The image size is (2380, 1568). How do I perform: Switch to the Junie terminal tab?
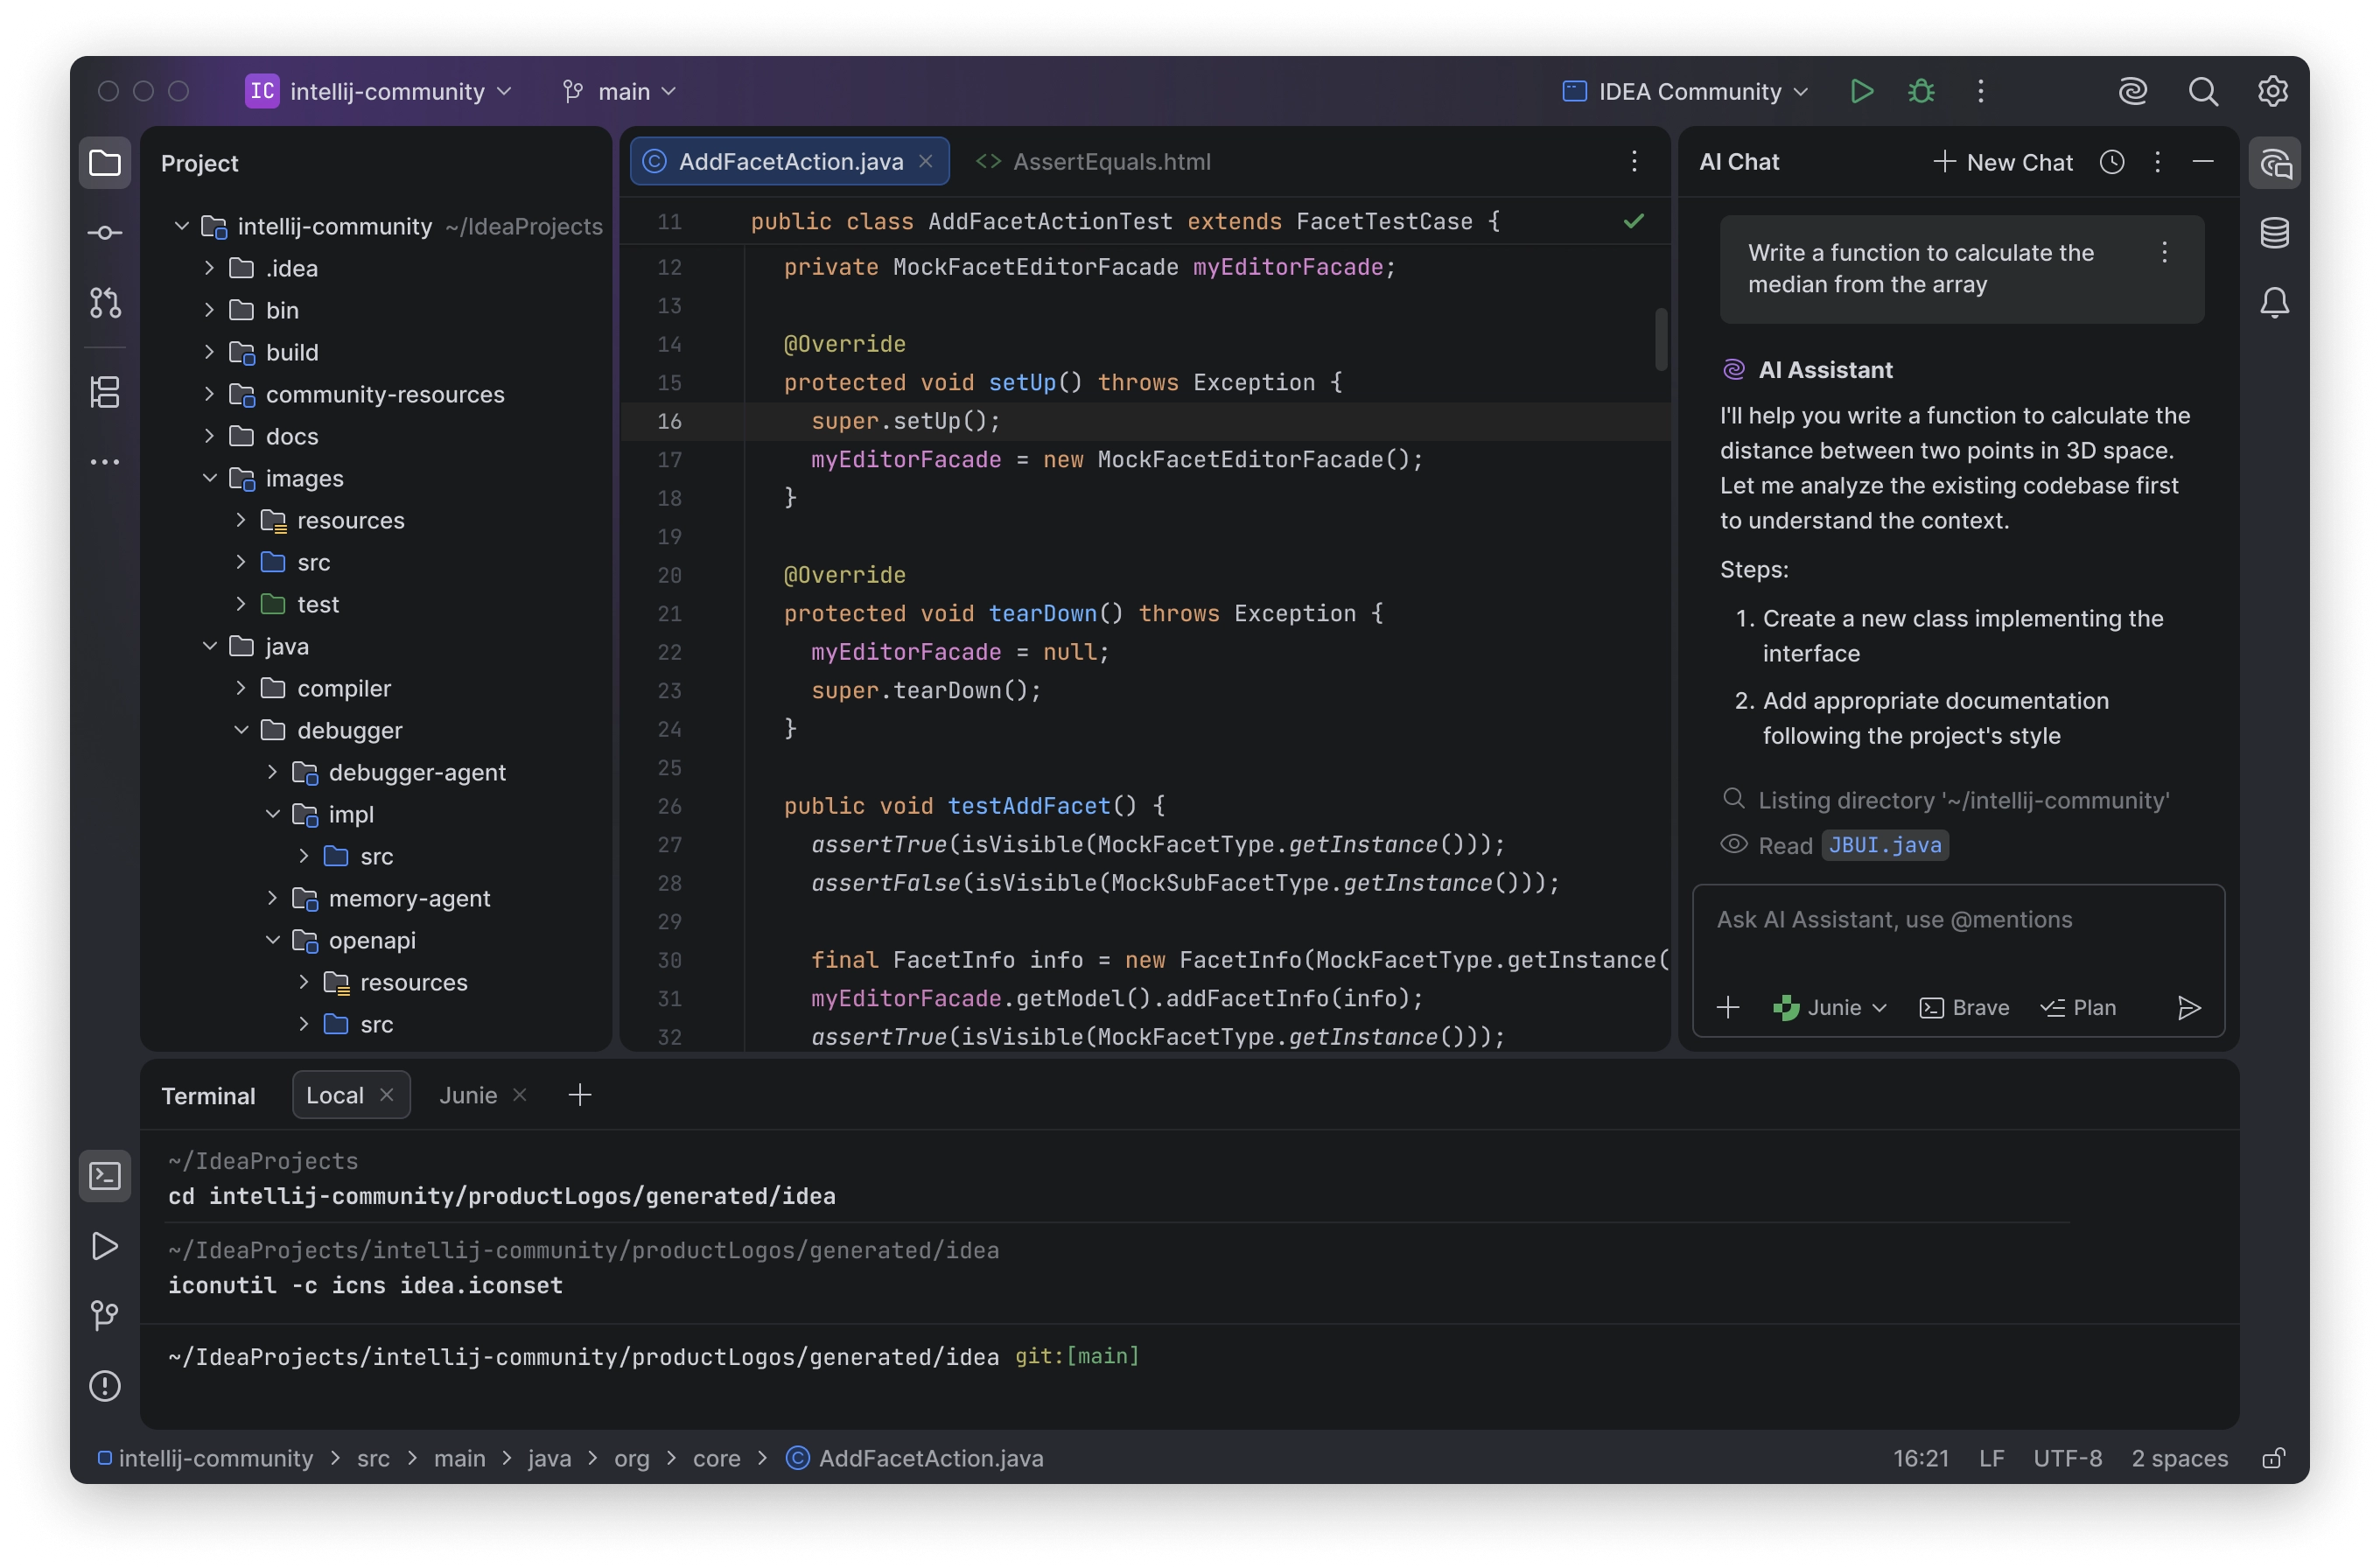467,1095
